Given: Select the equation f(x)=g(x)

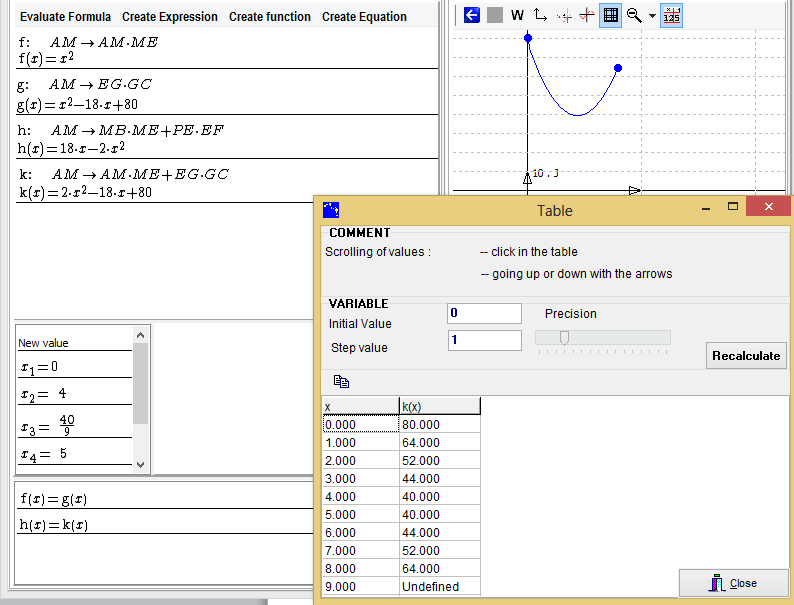Looking at the screenshot, I should tap(54, 499).
